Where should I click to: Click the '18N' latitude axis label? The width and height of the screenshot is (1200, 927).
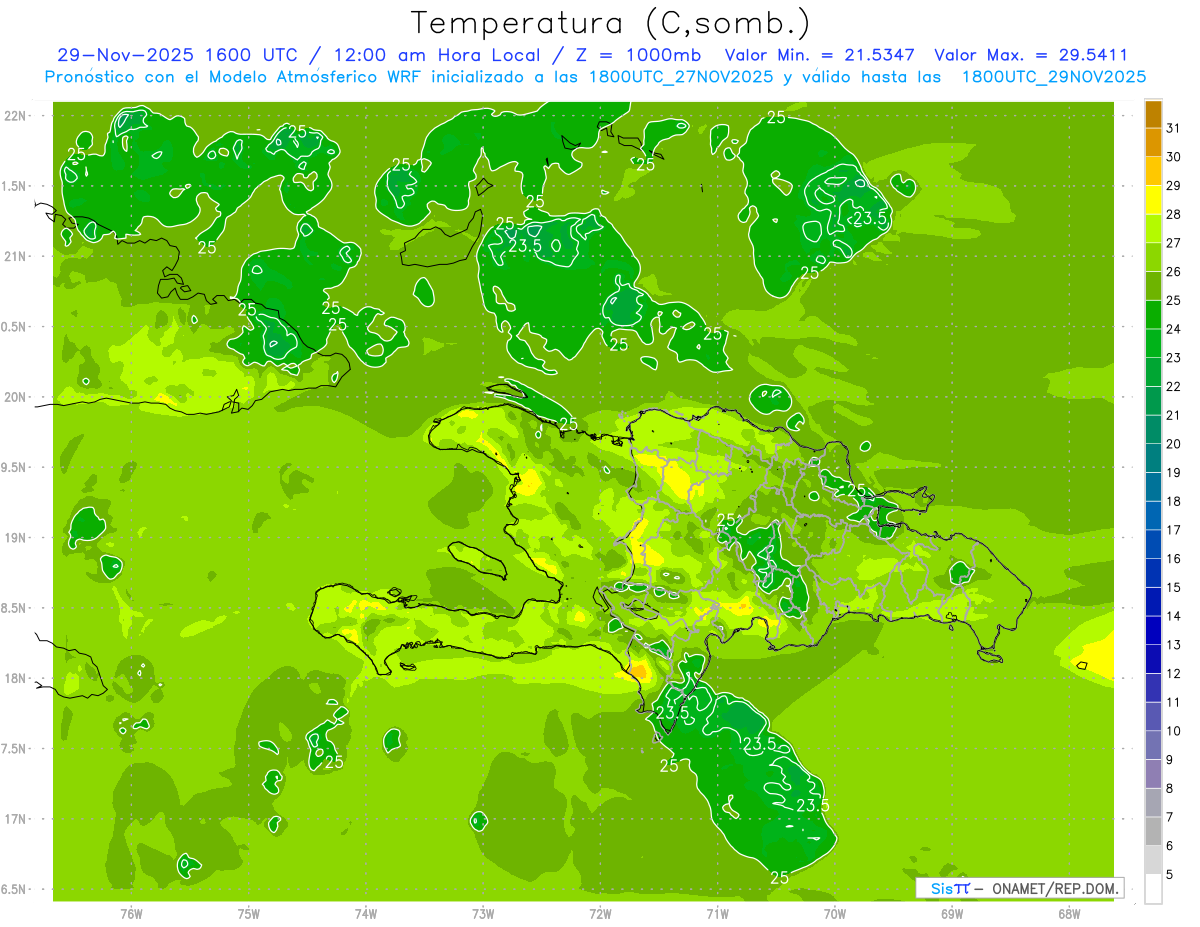[x=16, y=679]
